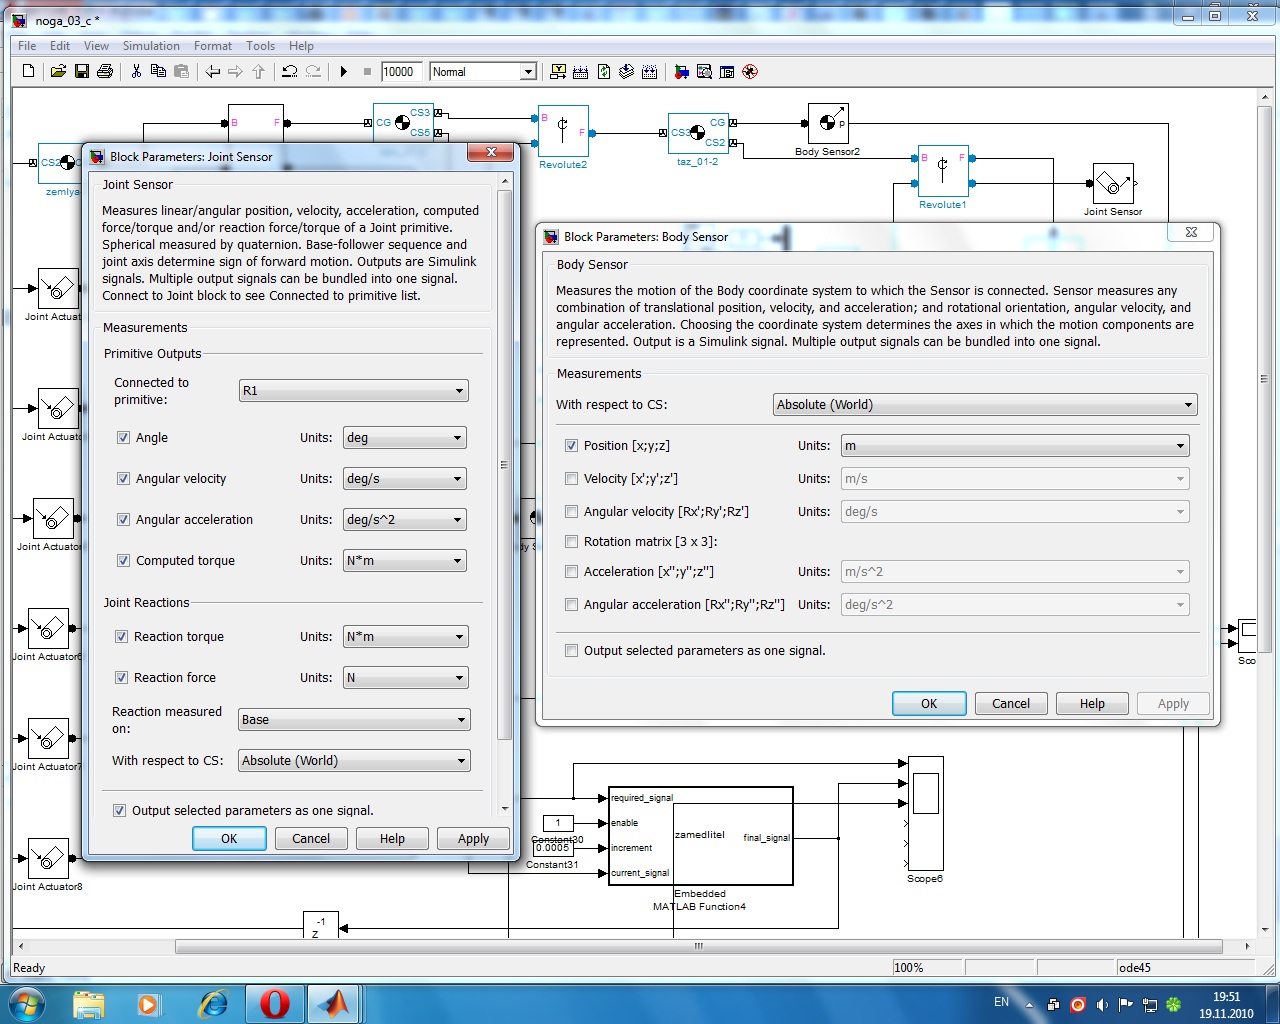Uncheck the Computed torque checkbox
The image size is (1280, 1024).
coord(123,561)
